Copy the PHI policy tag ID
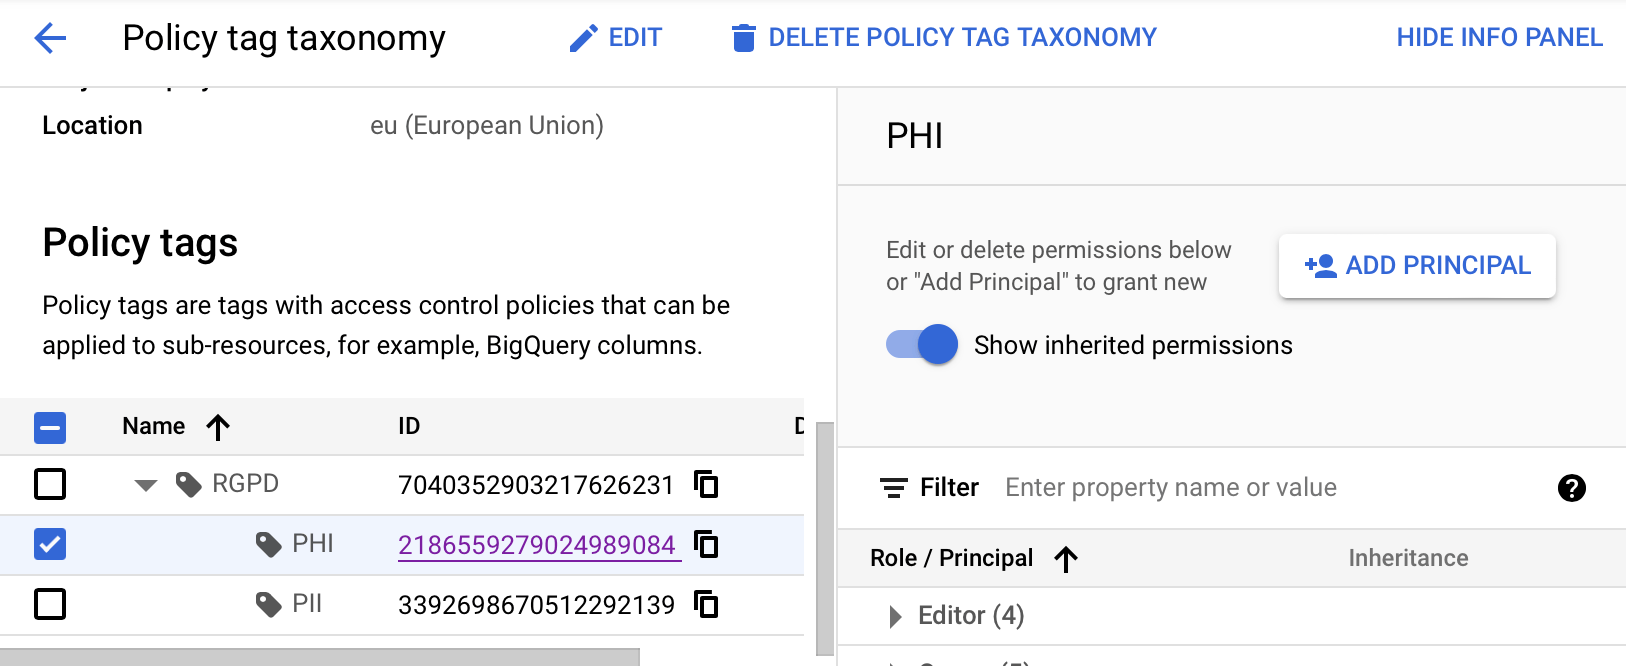 pyautogui.click(x=706, y=545)
